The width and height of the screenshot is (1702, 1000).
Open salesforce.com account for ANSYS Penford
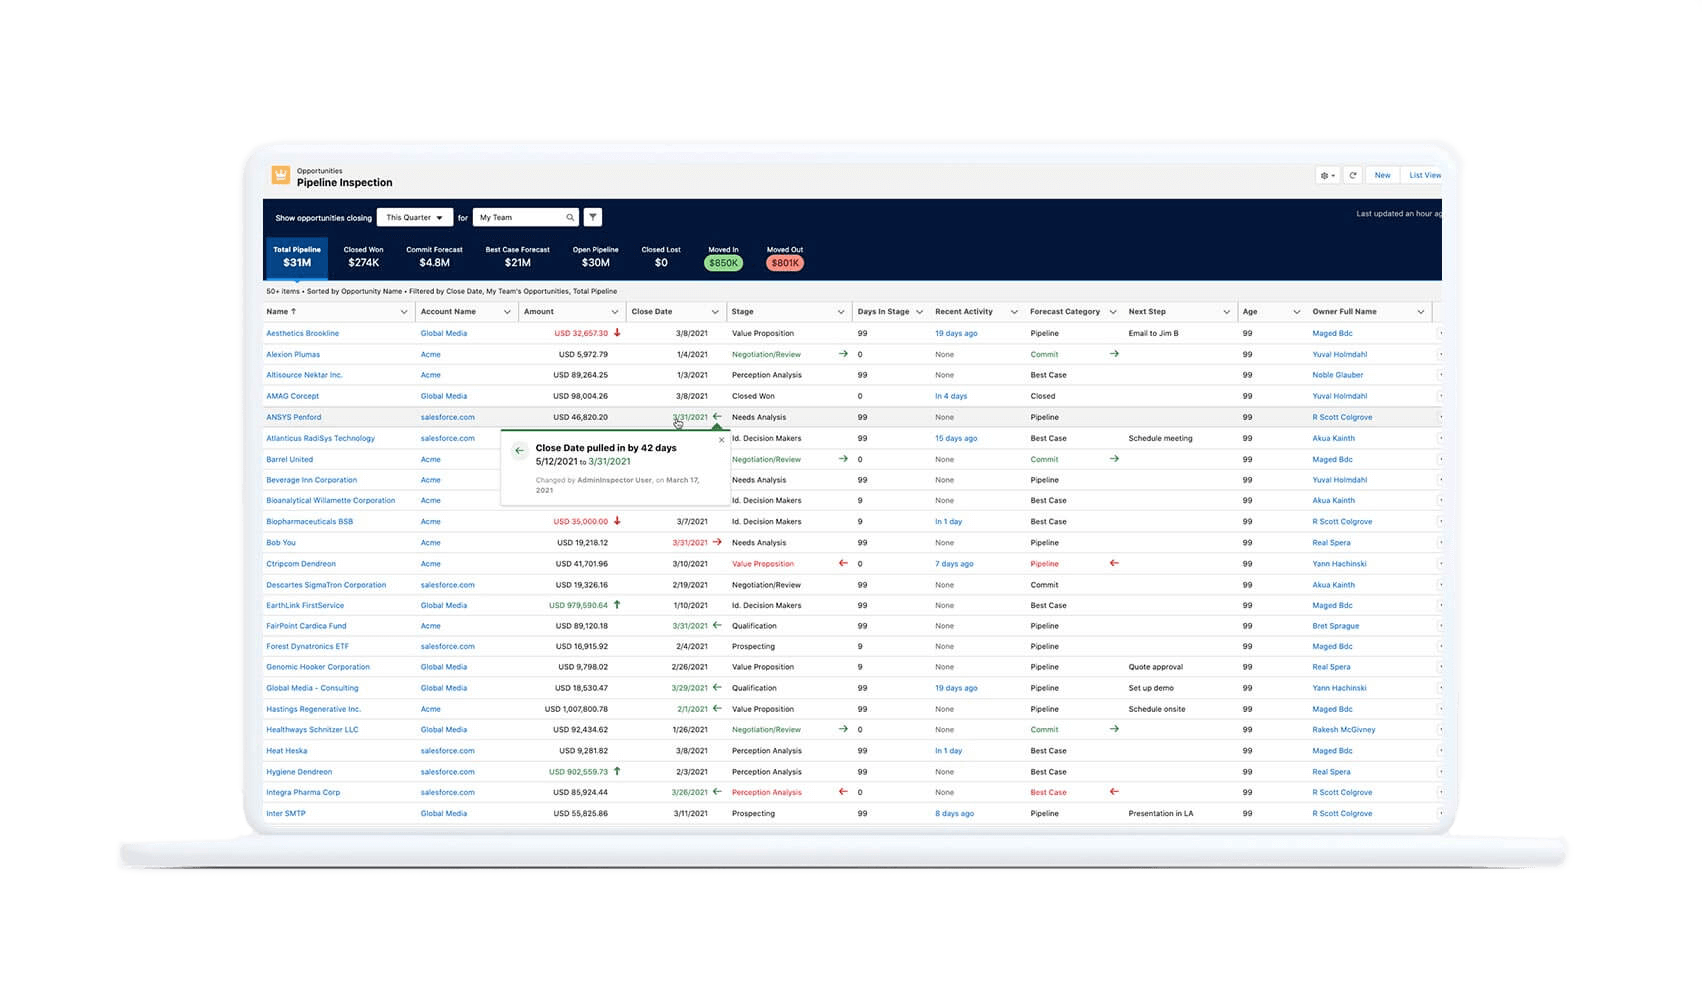(x=447, y=417)
